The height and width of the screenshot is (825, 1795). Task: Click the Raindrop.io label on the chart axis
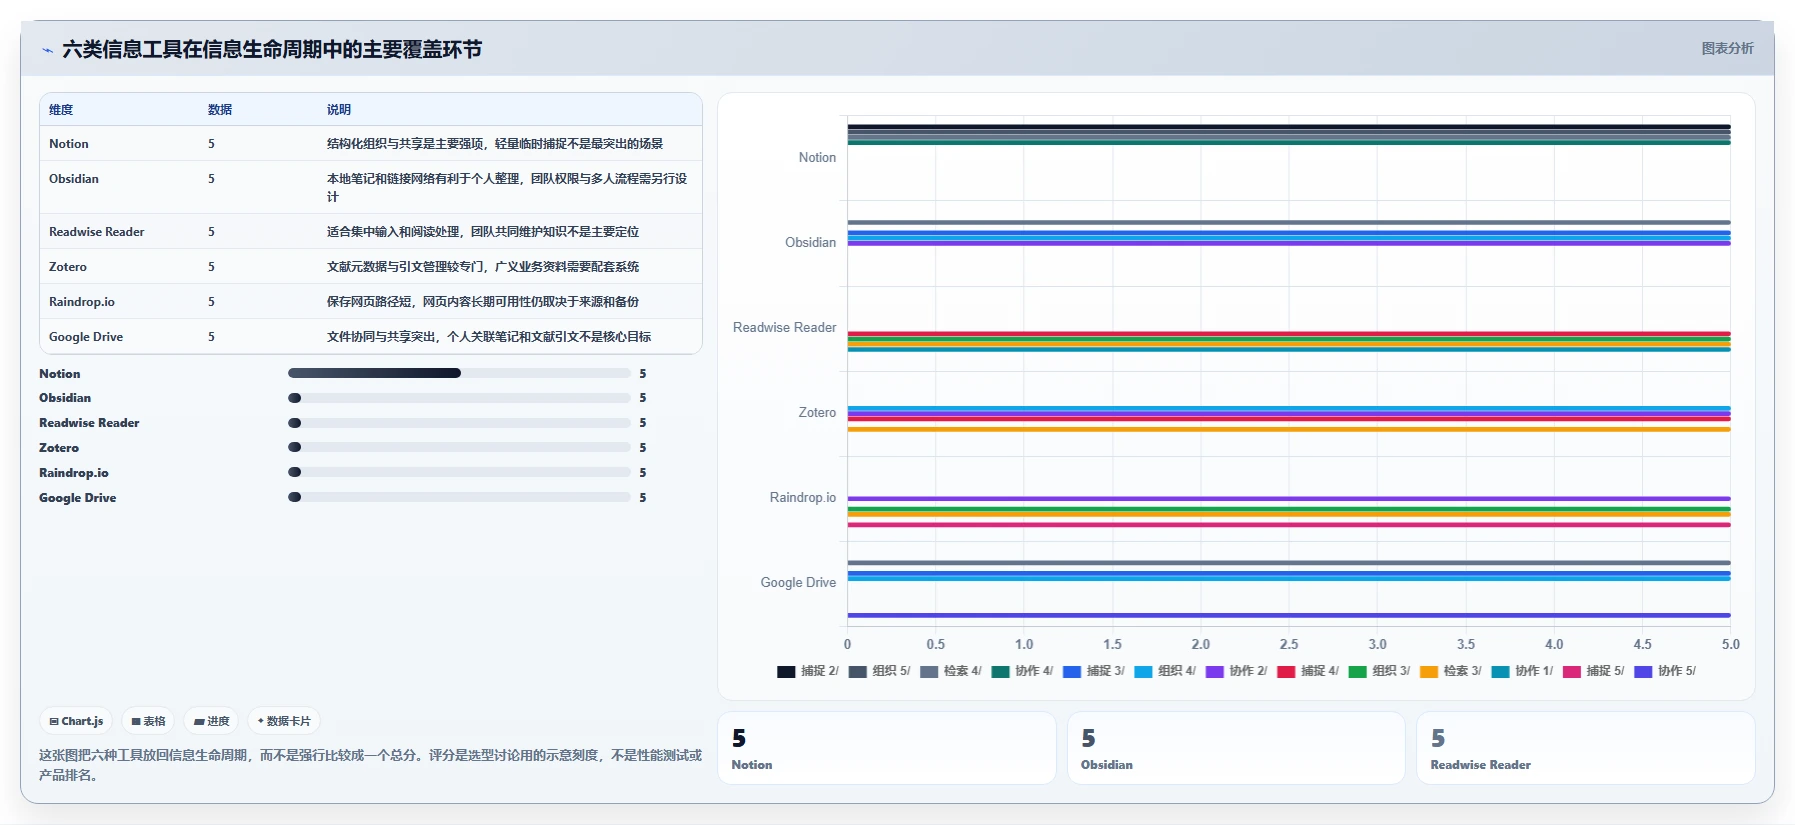(x=803, y=498)
